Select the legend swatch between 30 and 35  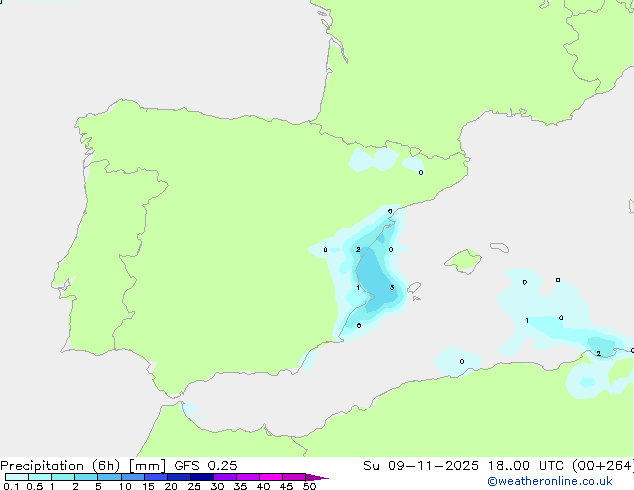point(225,477)
